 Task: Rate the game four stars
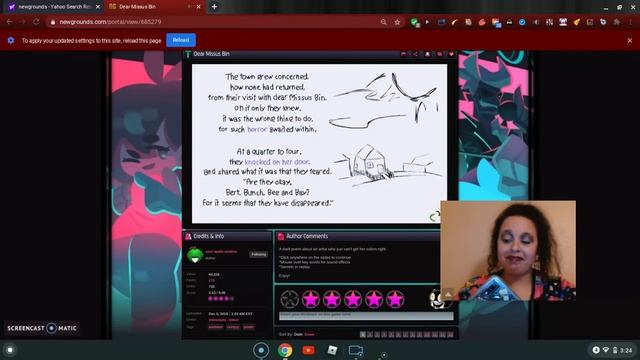click(374, 299)
